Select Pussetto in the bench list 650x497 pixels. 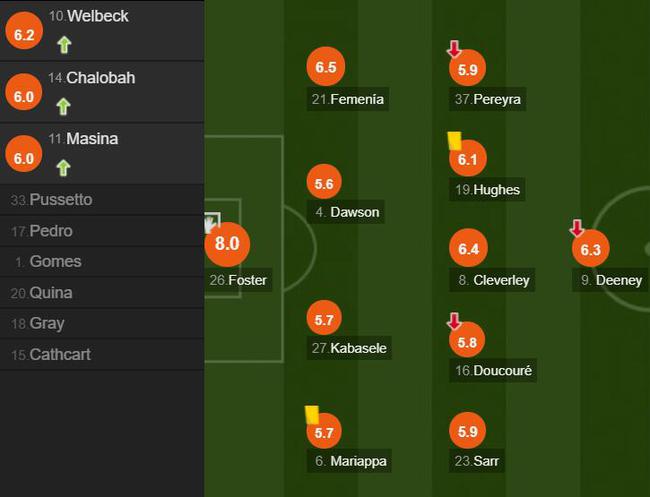tap(102, 200)
